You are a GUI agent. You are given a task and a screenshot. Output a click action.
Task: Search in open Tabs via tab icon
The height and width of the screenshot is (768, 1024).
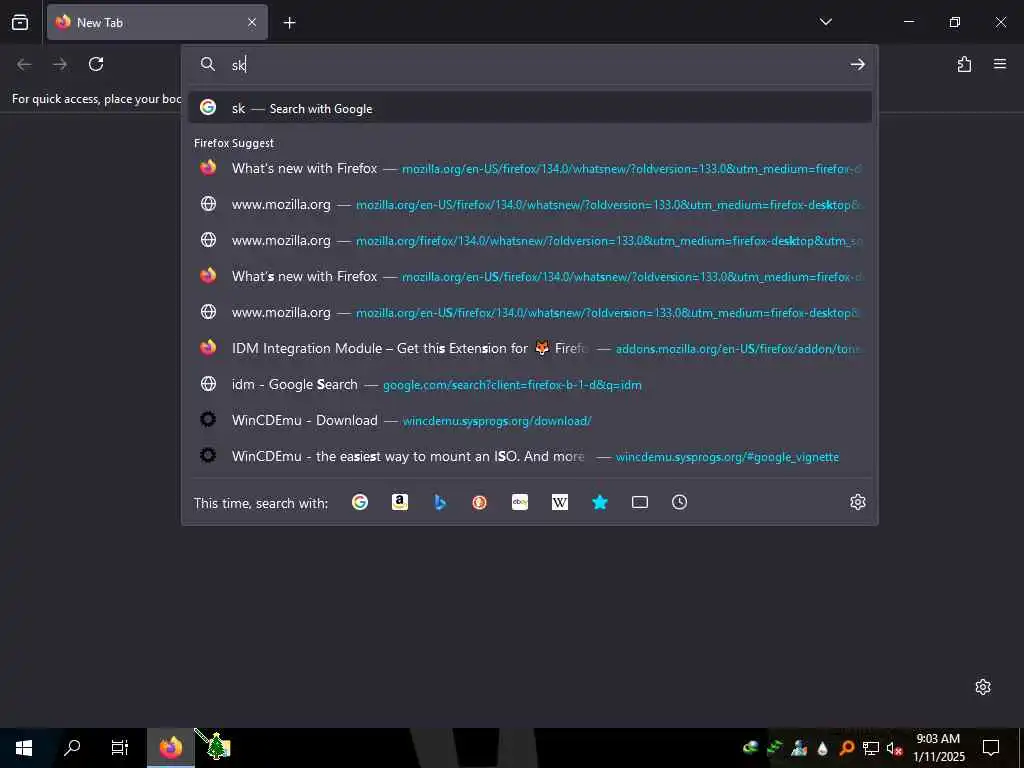640,502
